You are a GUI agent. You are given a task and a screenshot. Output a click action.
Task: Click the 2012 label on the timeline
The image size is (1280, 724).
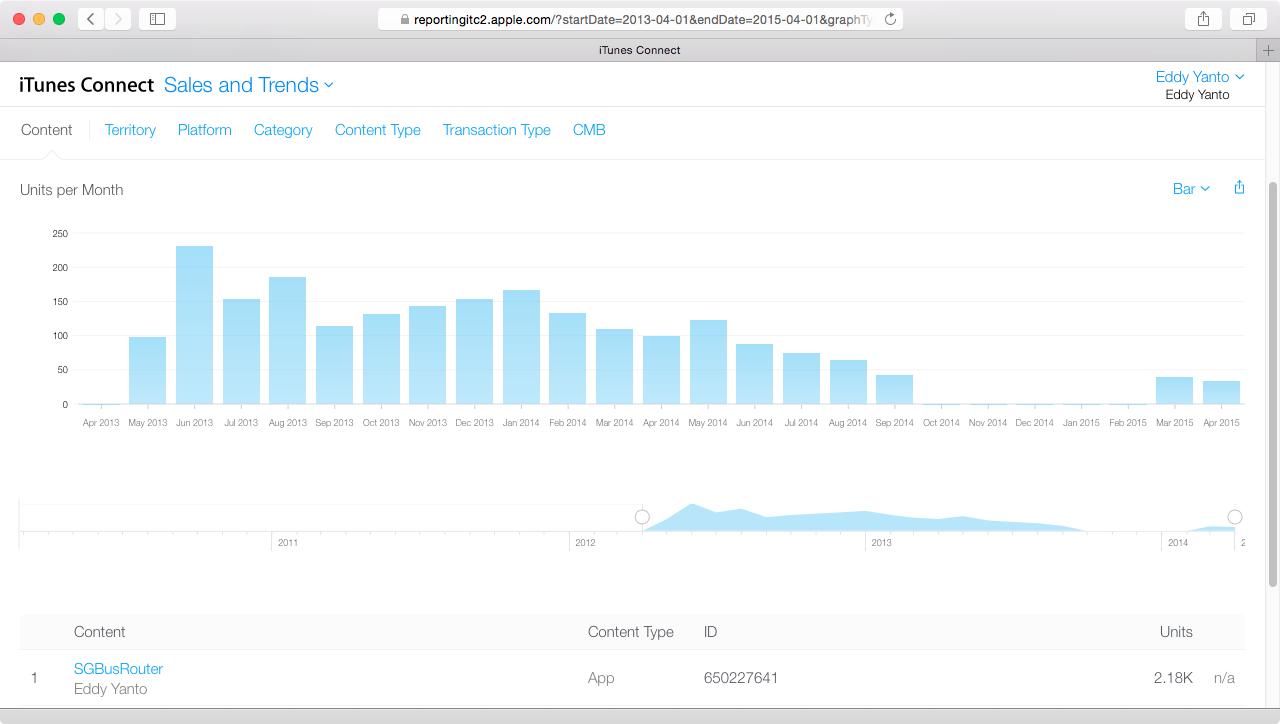coord(585,542)
